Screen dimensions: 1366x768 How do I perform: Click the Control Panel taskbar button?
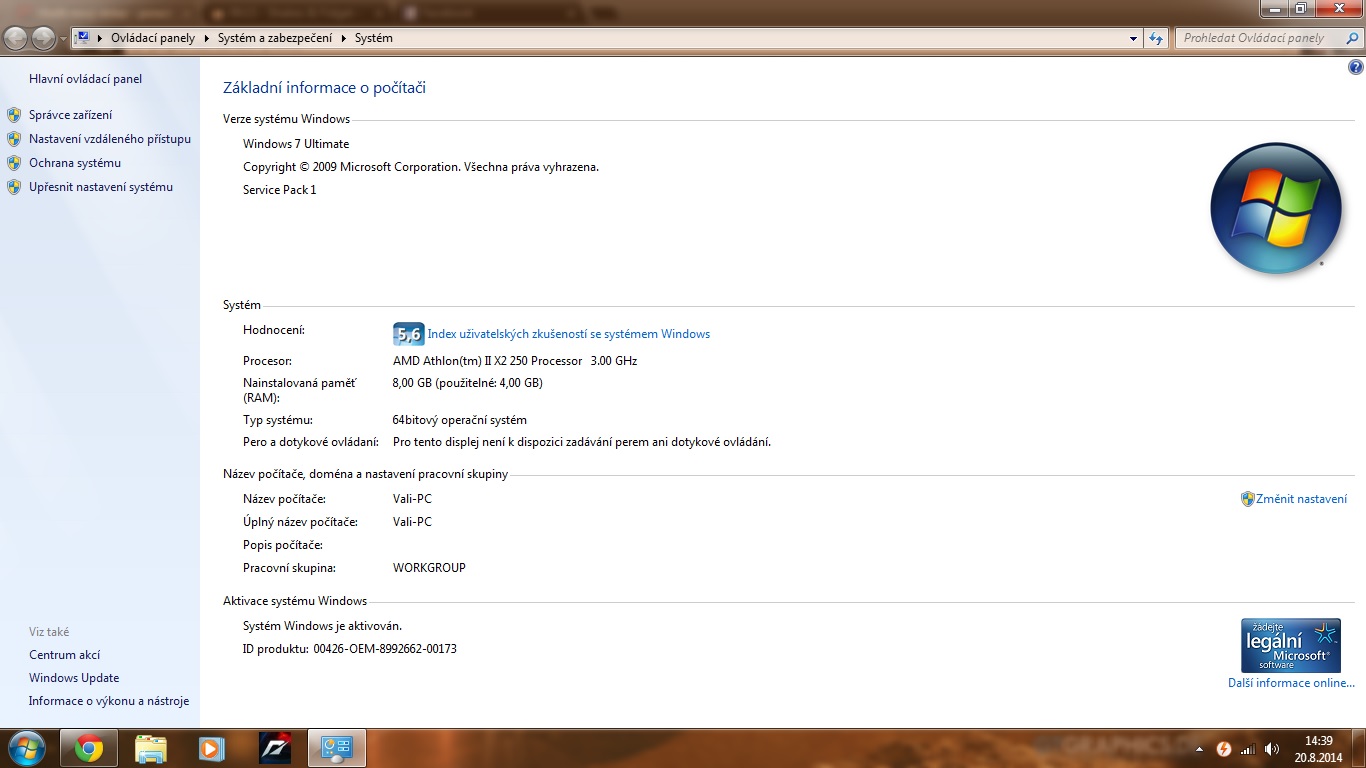pos(337,748)
